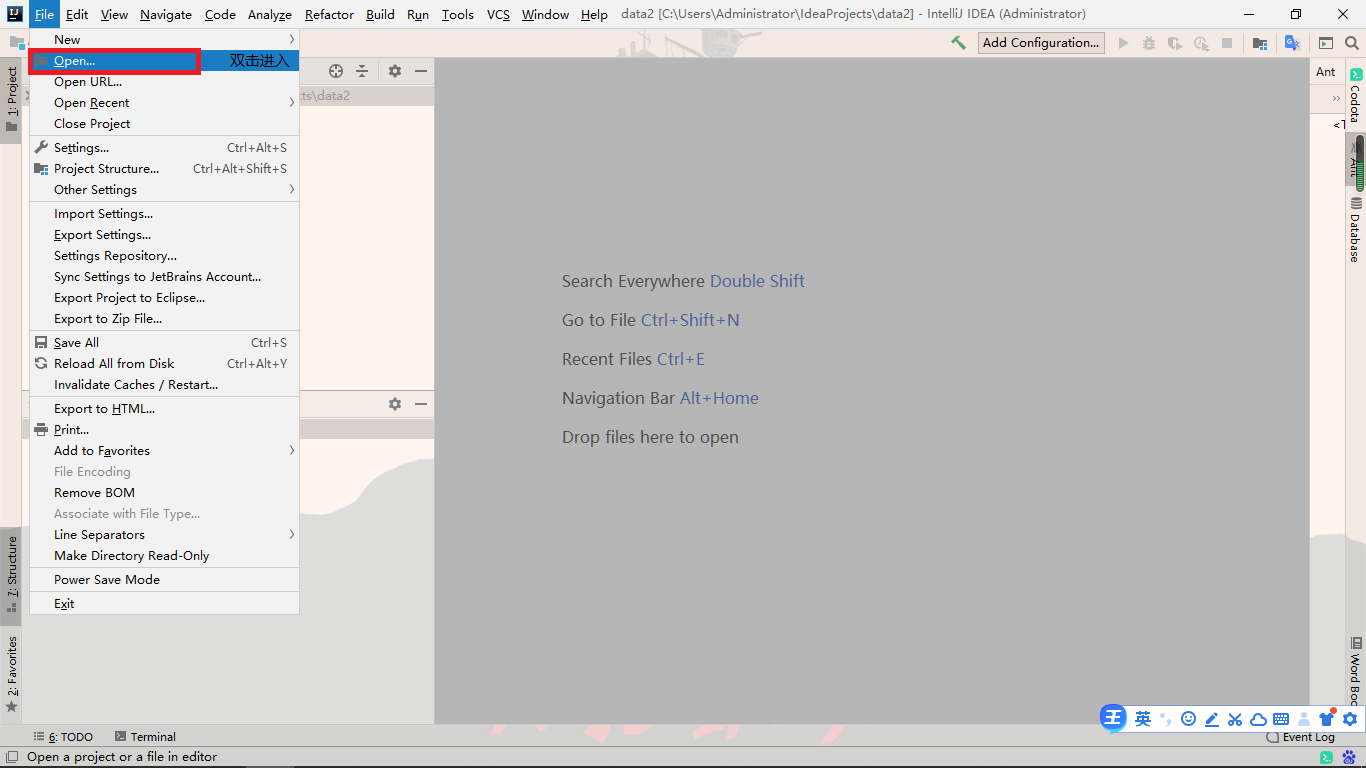Viewport: 1366px width, 768px height.
Task: Click the IME emoji smiley icon
Action: pos(1188,719)
